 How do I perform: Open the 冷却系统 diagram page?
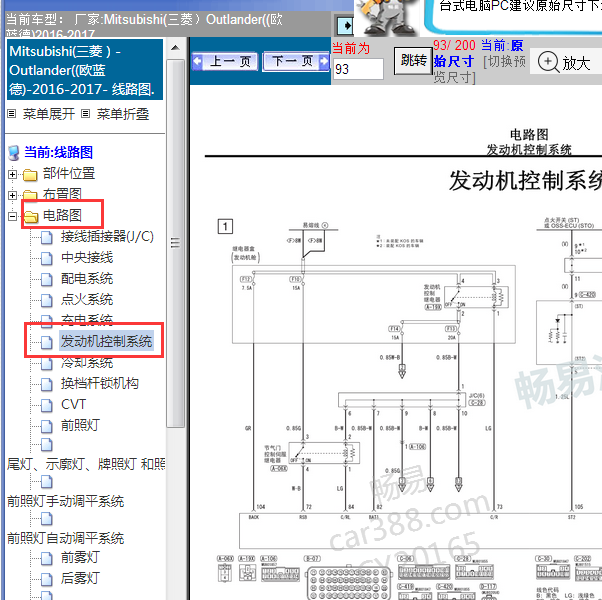(x=87, y=363)
